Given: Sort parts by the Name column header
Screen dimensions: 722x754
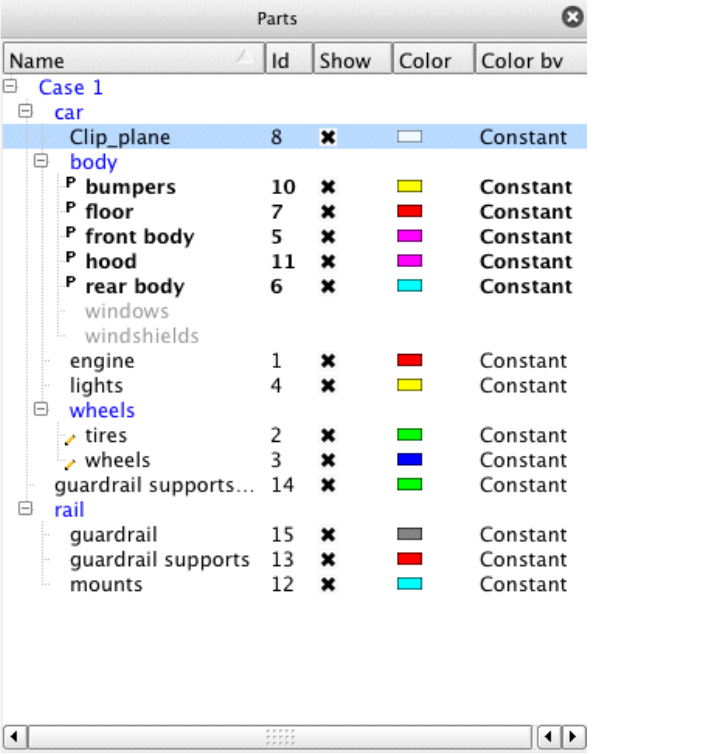Looking at the screenshot, I should click(x=120, y=60).
